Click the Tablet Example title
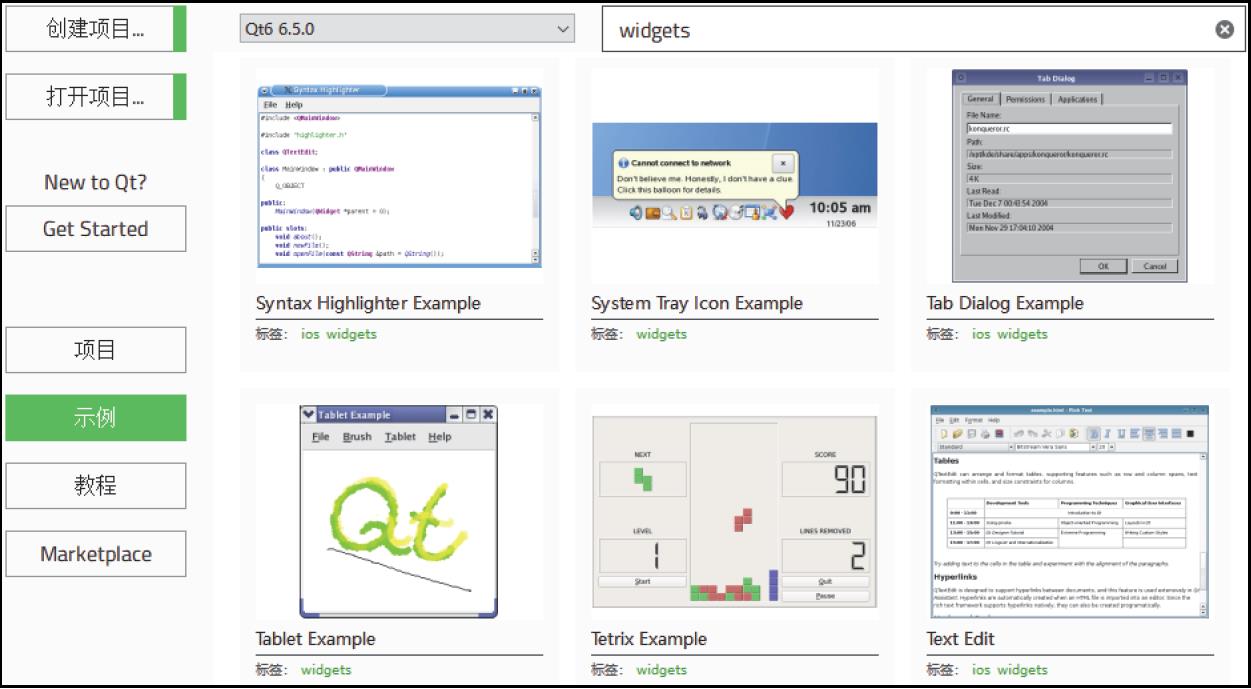This screenshot has height=689, width=1251. [316, 639]
